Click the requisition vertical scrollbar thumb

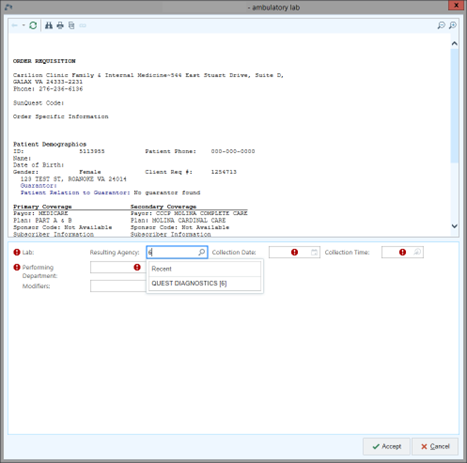[x=454, y=106]
